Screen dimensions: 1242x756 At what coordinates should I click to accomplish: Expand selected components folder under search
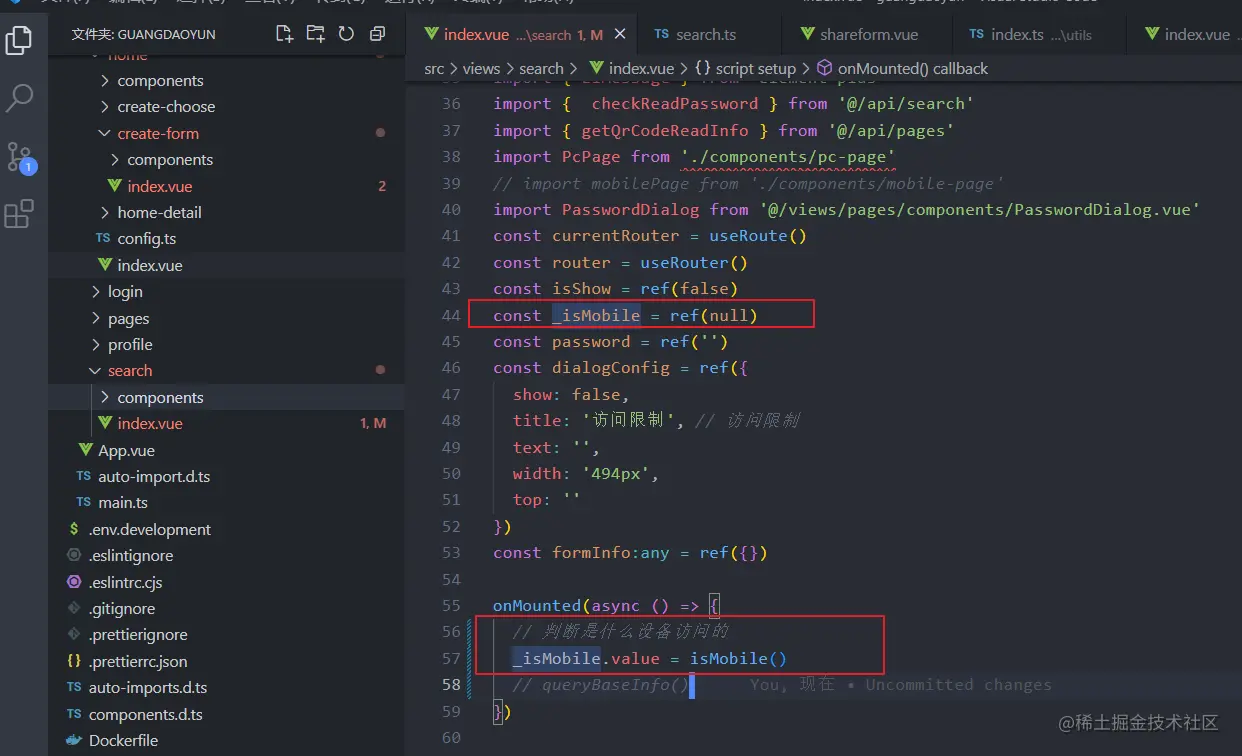pyautogui.click(x=160, y=397)
